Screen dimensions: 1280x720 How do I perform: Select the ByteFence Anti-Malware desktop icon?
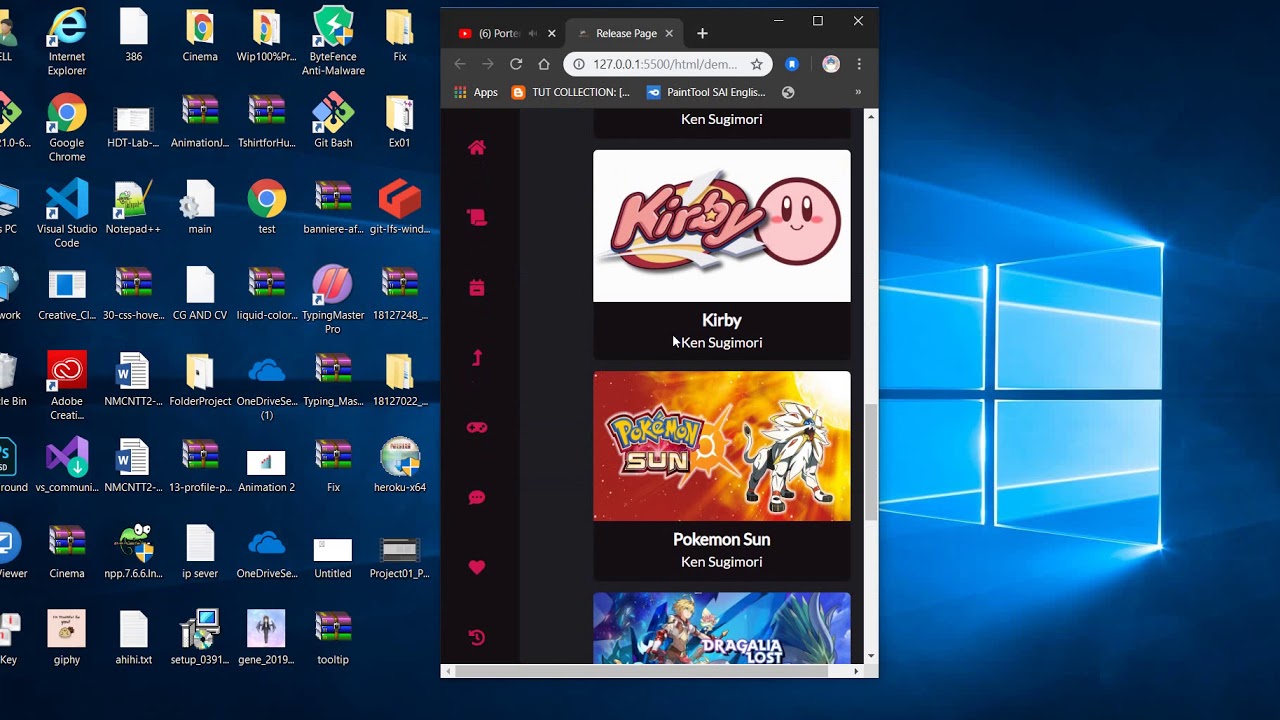coord(333,42)
